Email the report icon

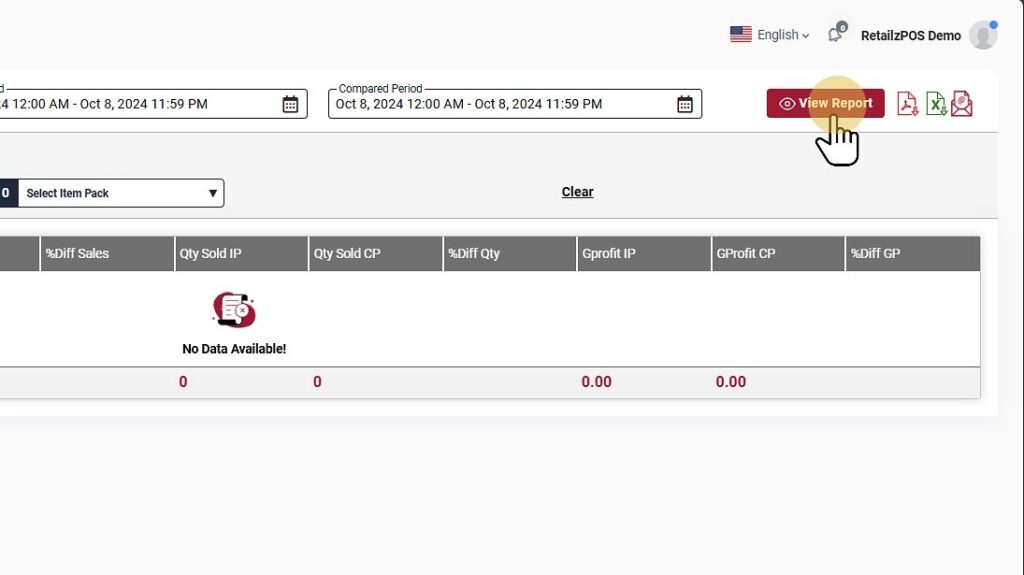(961, 104)
